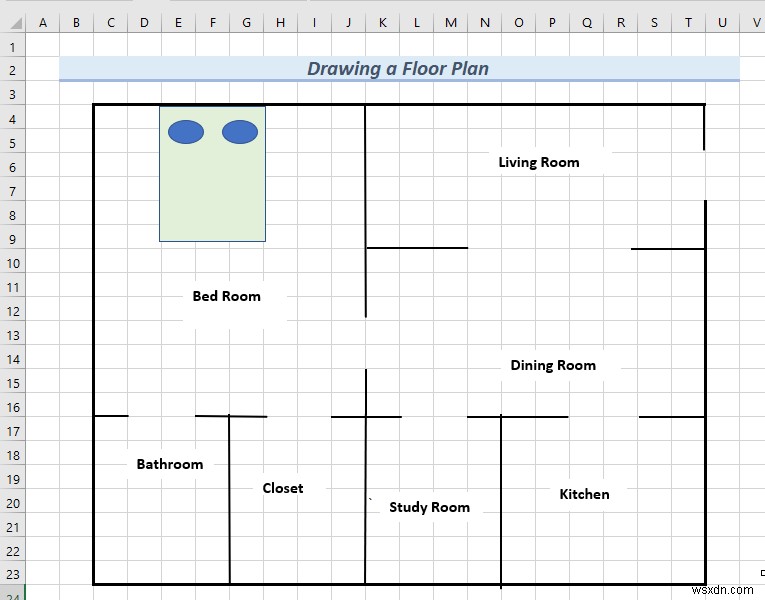This screenshot has height=600, width=765.
Task: Select column U header
Action: tap(723, 22)
